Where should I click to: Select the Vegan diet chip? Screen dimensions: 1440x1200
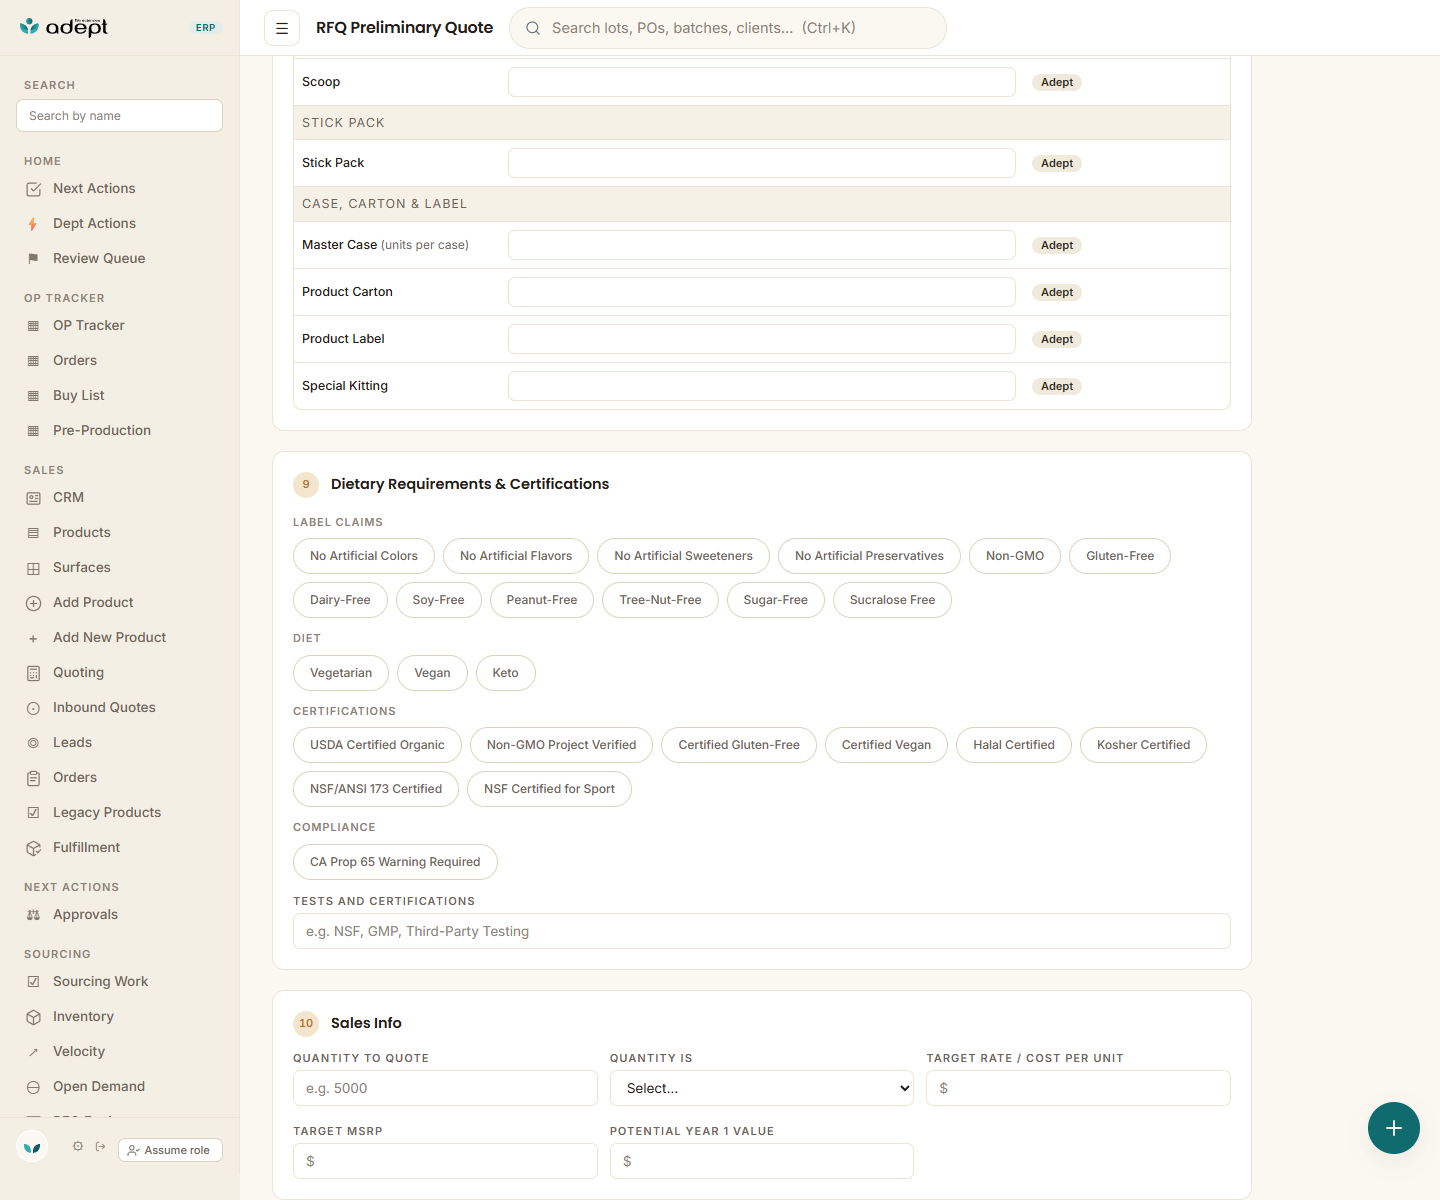[x=432, y=673]
